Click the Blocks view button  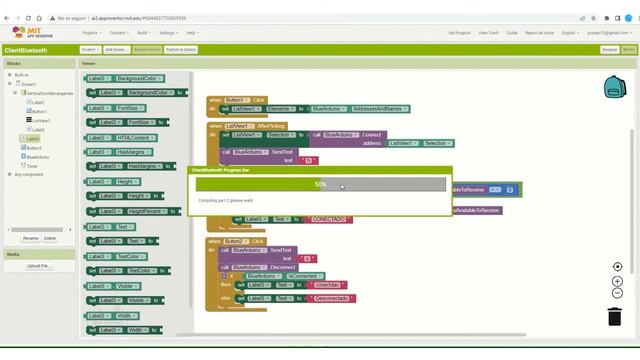pyautogui.click(x=629, y=50)
